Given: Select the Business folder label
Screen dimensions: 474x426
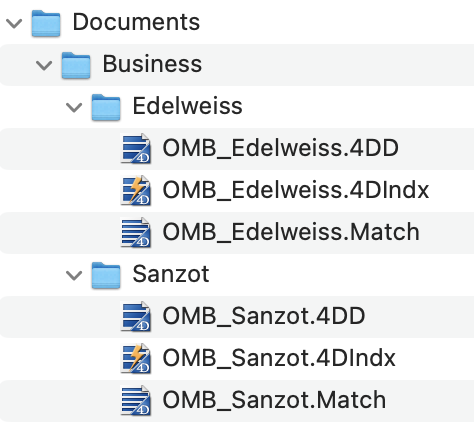Looking at the screenshot, I should [x=152, y=64].
